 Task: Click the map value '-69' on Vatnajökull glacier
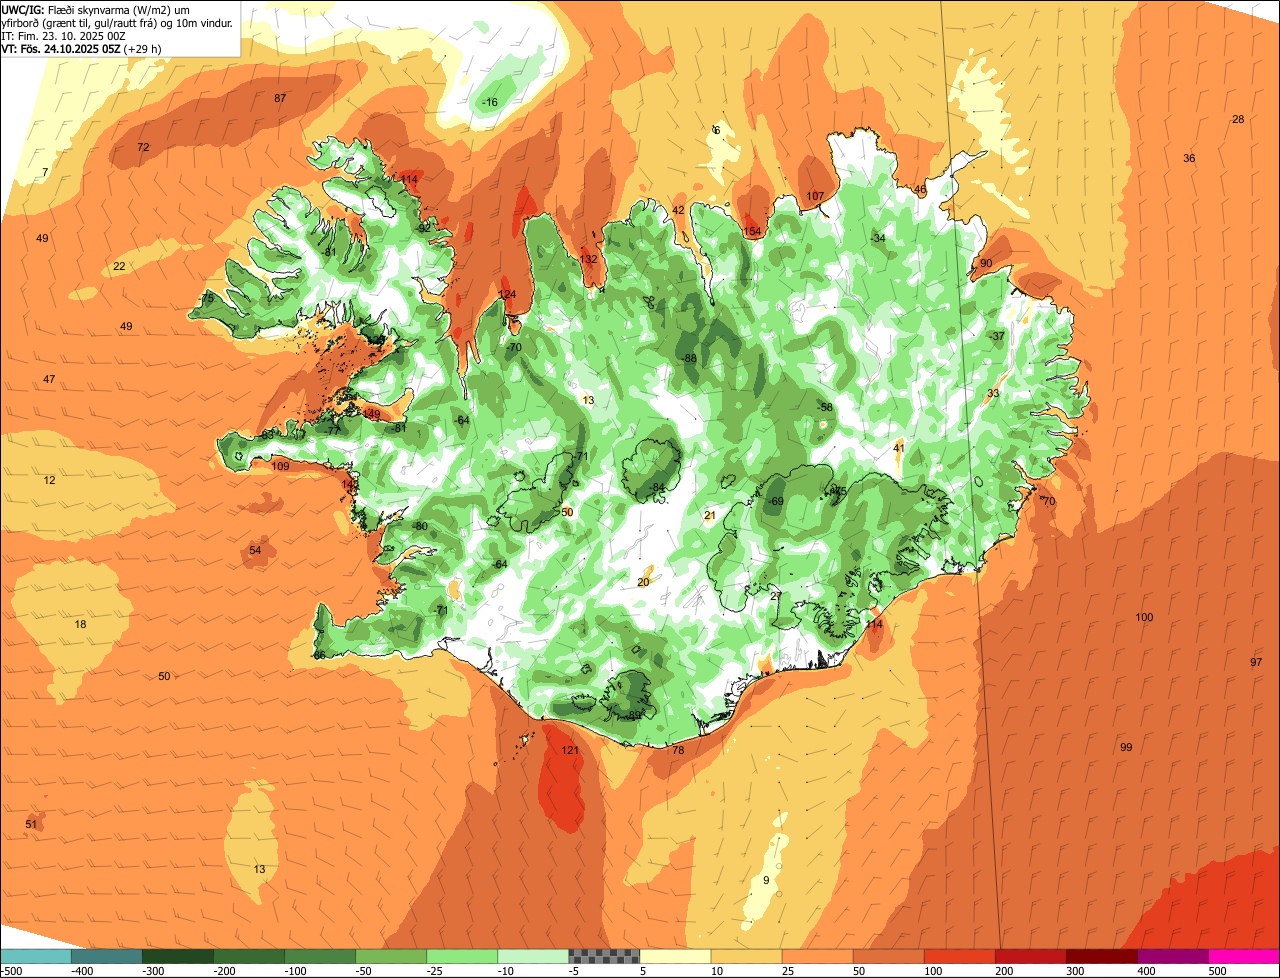pos(775,501)
